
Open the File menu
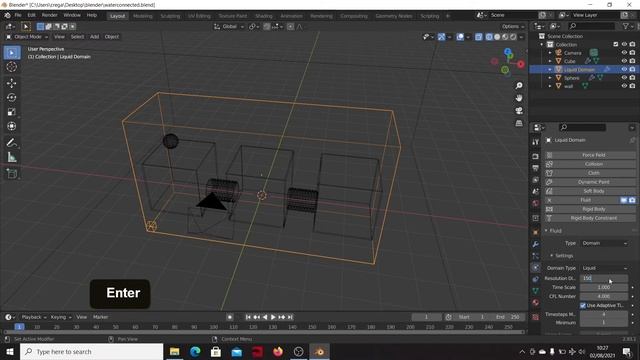18,15
